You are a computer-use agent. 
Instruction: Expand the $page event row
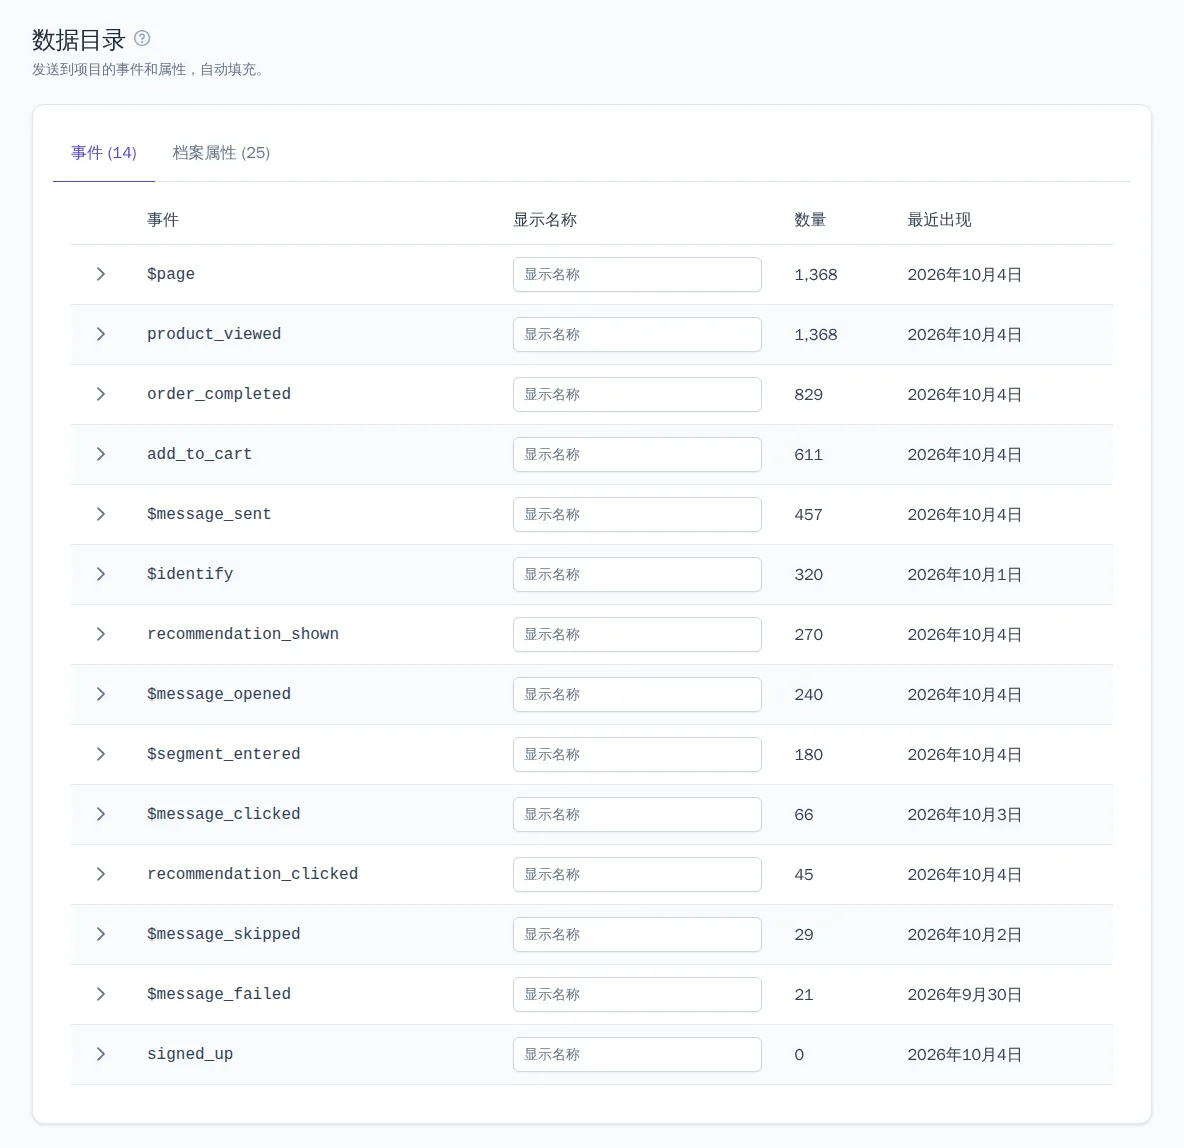click(x=100, y=274)
